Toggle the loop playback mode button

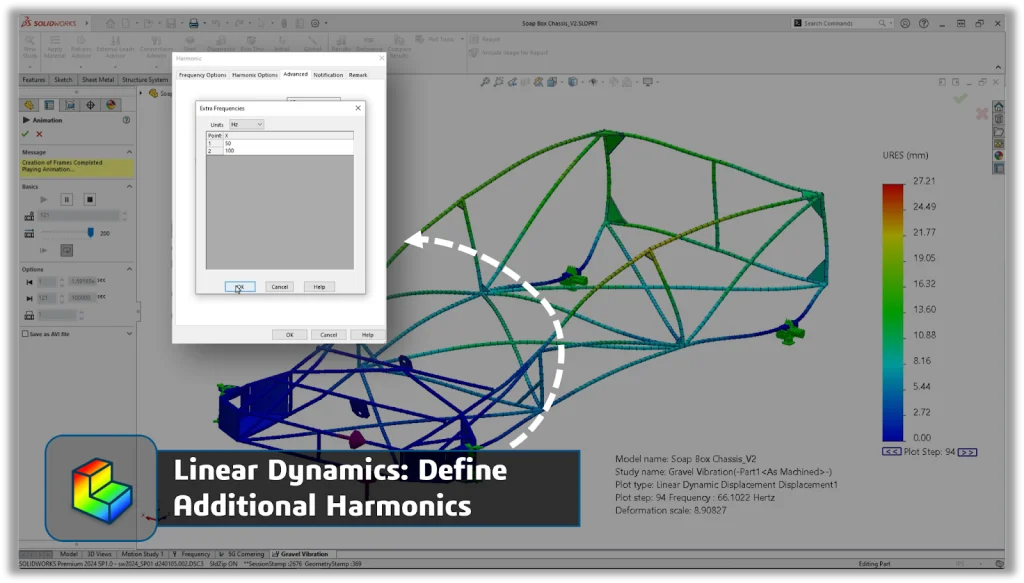point(66,250)
